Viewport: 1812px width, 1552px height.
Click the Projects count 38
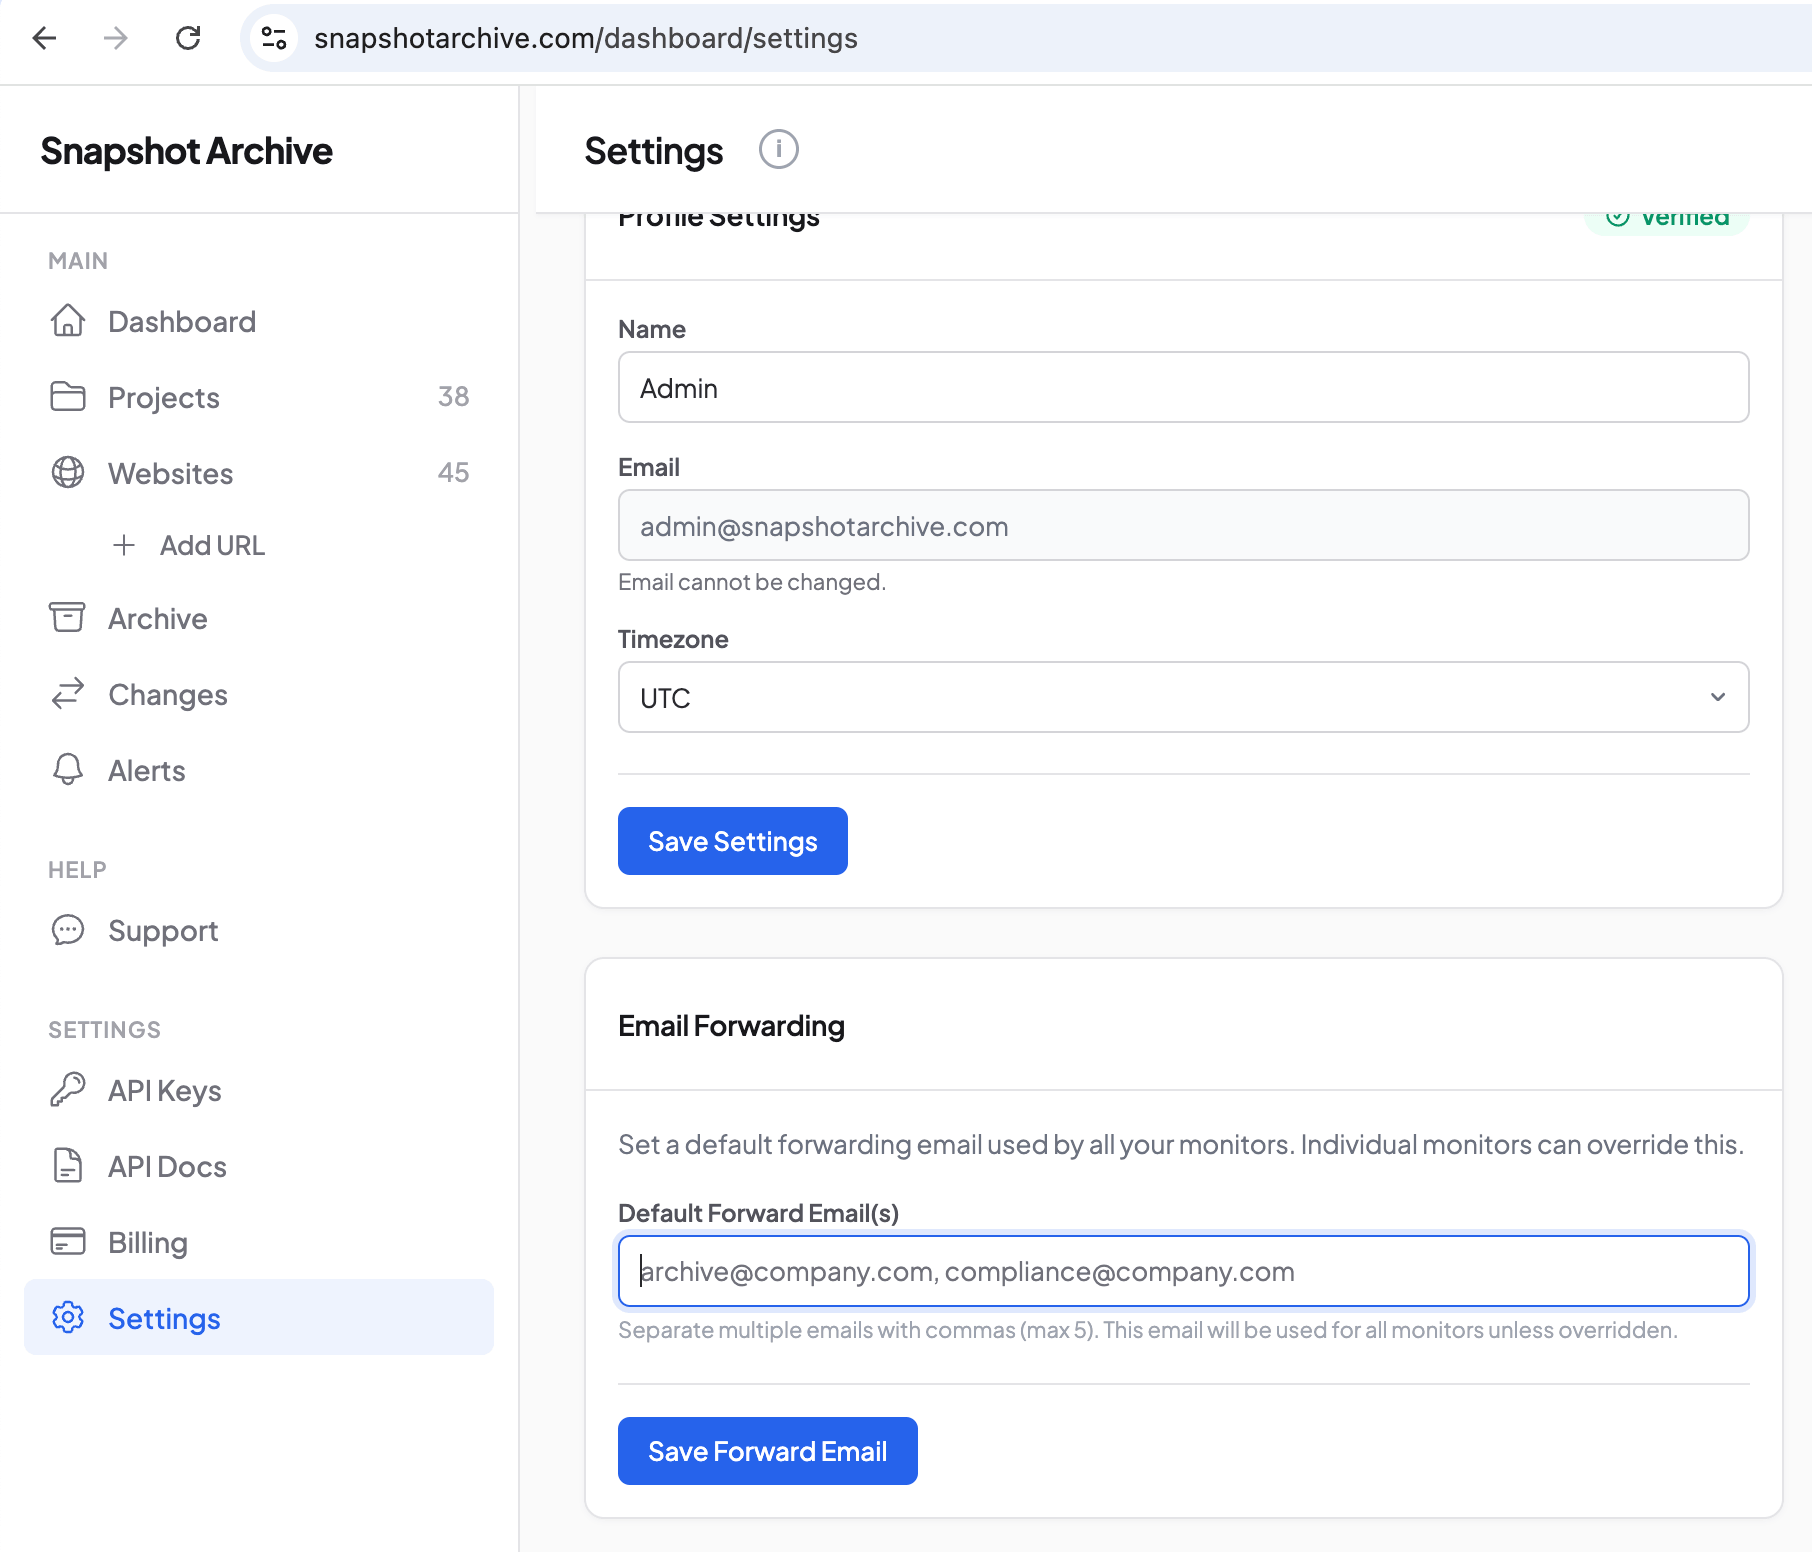pos(453,396)
